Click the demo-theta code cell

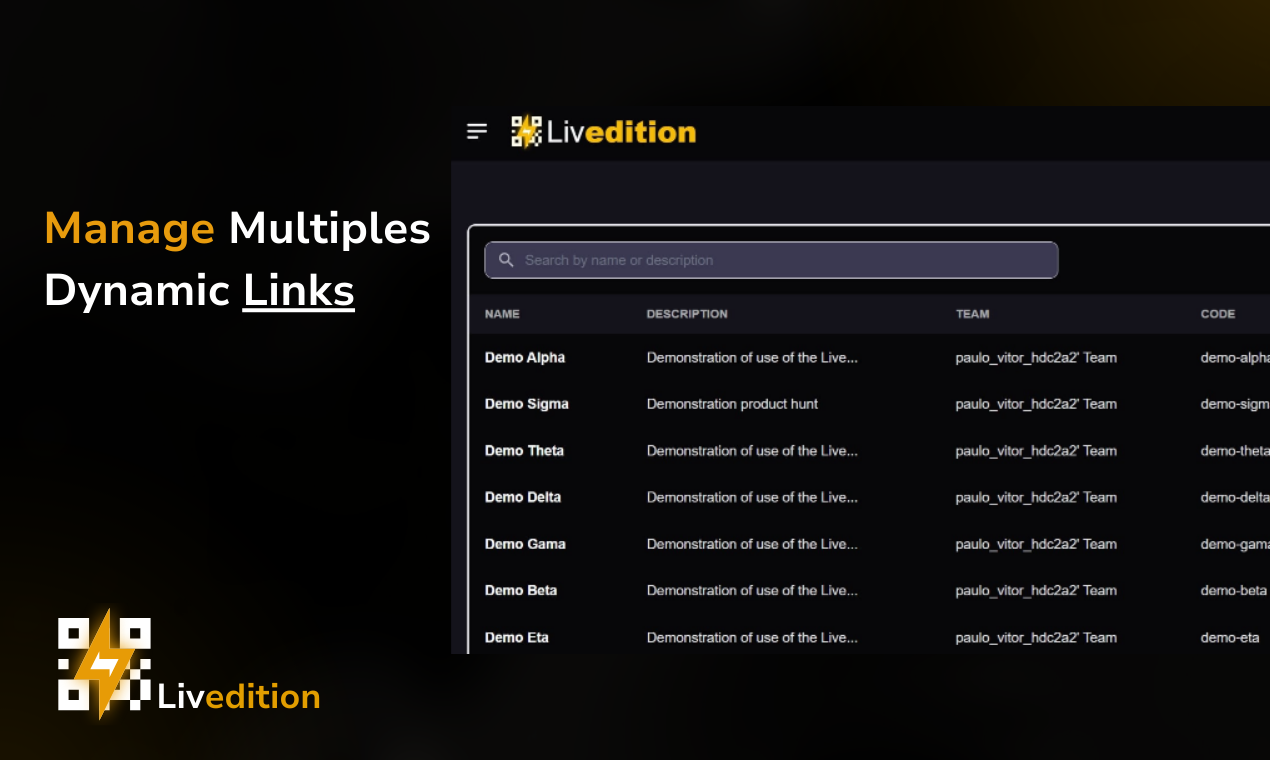coord(1235,451)
